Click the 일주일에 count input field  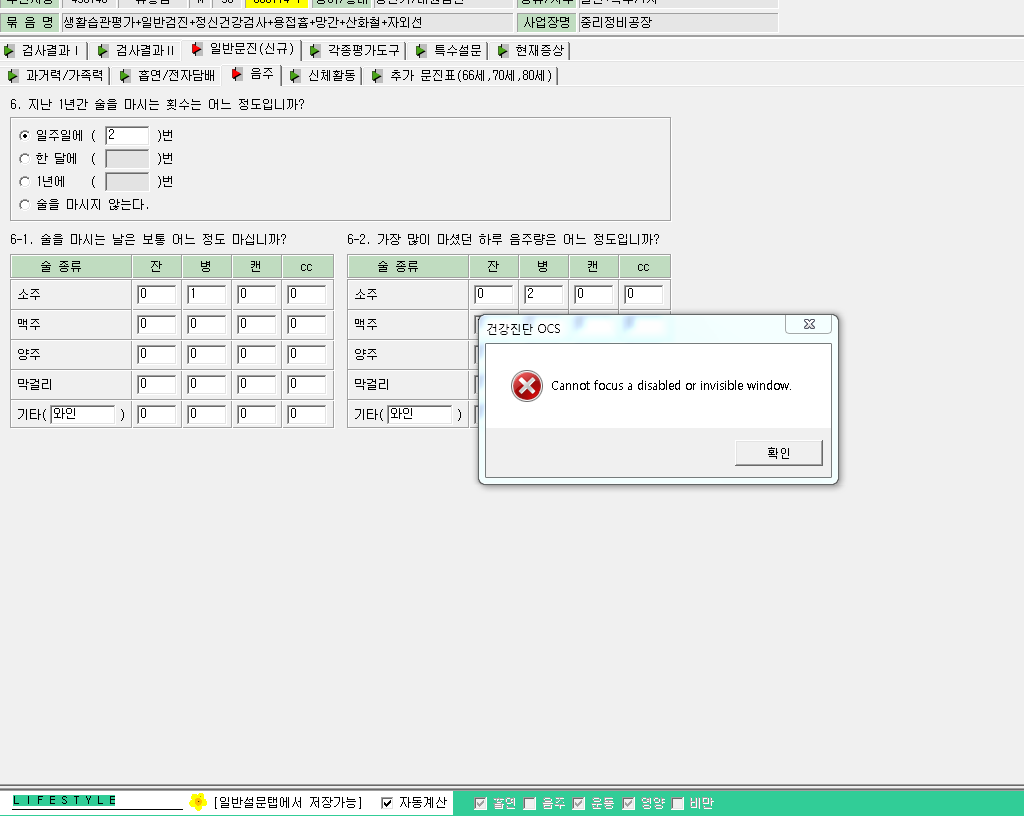click(127, 135)
